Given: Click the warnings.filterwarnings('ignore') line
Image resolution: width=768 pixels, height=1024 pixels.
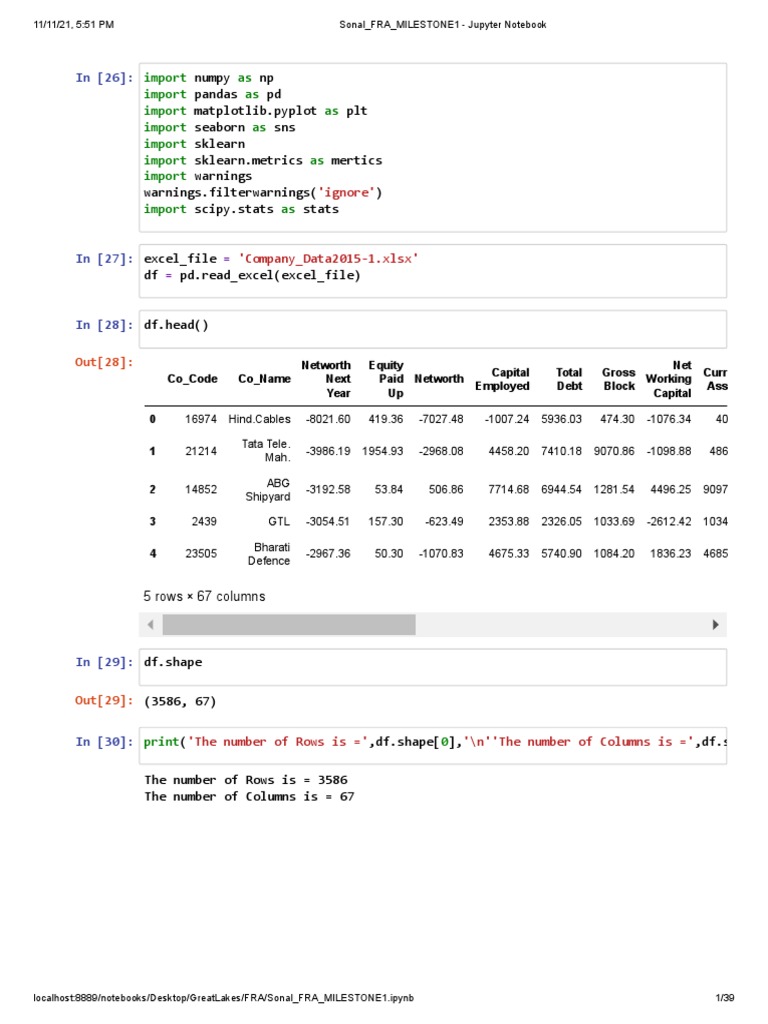Looking at the screenshot, I should coord(263,193).
